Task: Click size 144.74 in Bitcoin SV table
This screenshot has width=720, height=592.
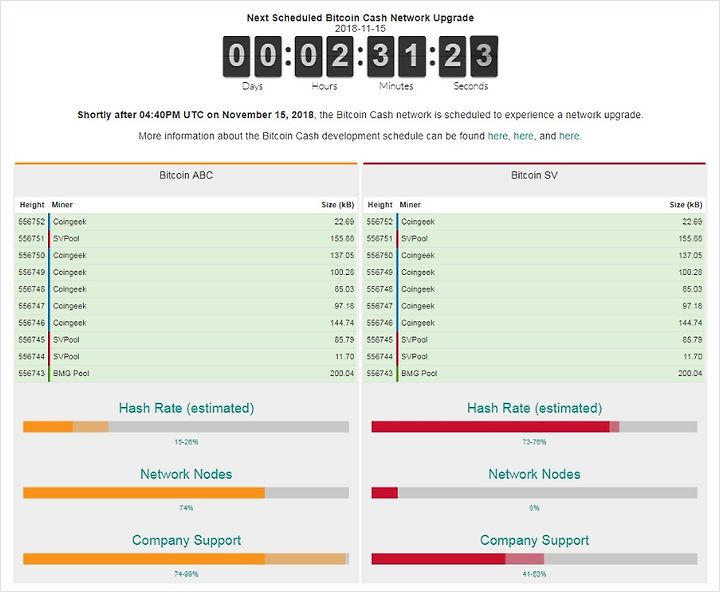Action: click(690, 323)
